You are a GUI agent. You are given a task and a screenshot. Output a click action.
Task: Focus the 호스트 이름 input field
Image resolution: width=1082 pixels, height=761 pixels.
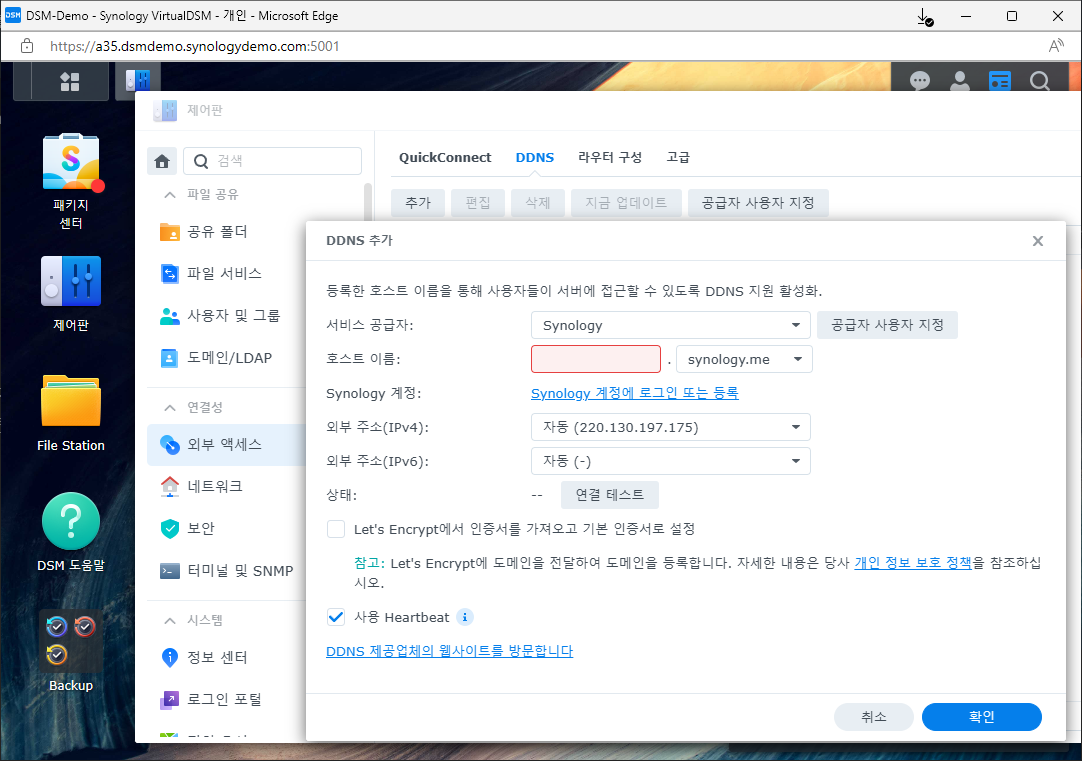coord(596,359)
